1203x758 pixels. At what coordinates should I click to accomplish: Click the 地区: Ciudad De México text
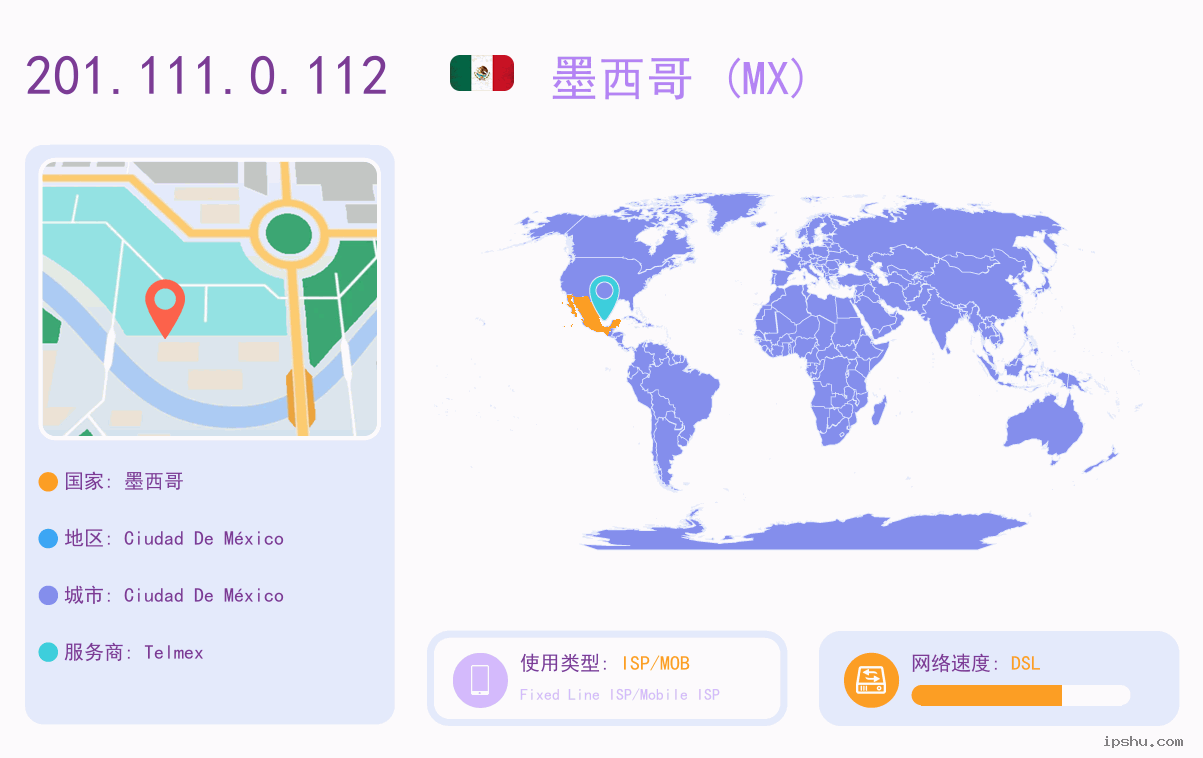[x=174, y=539]
